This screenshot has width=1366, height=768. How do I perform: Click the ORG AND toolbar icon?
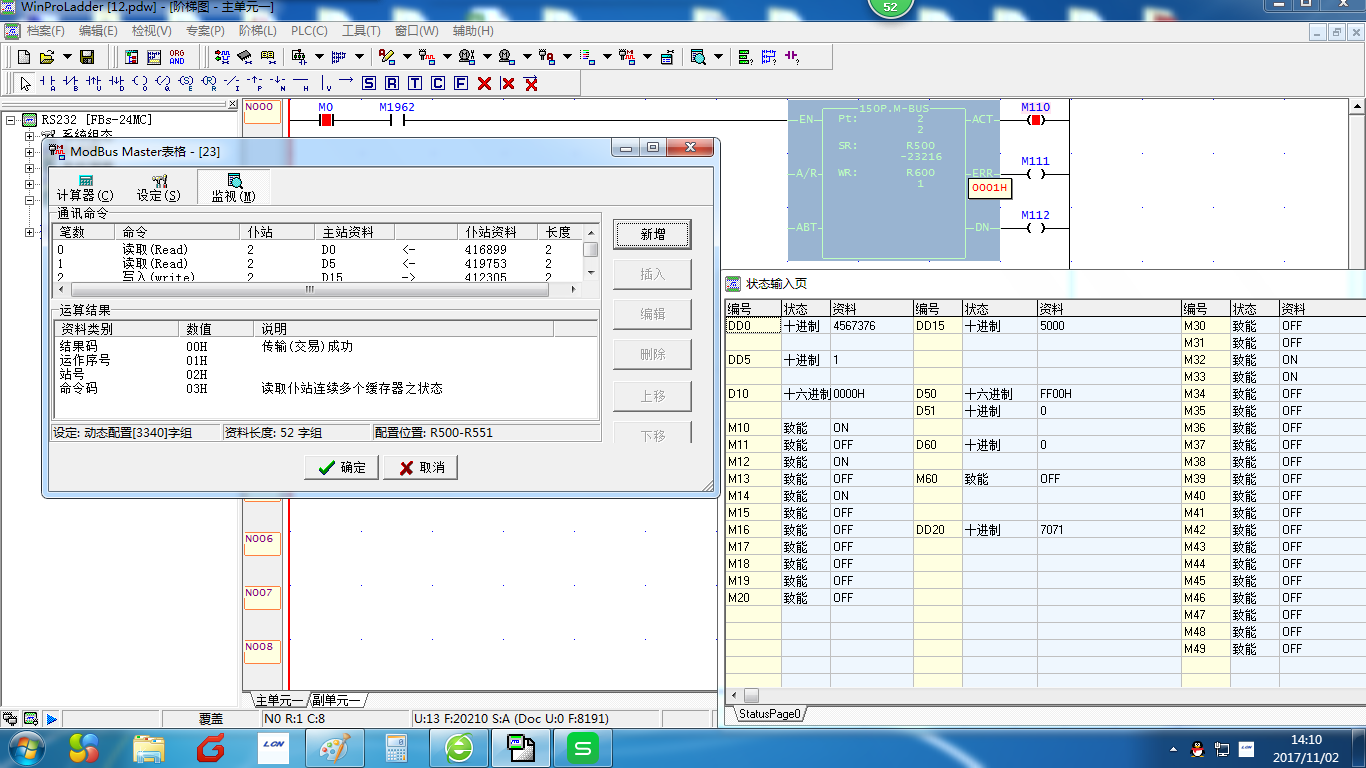coord(177,57)
